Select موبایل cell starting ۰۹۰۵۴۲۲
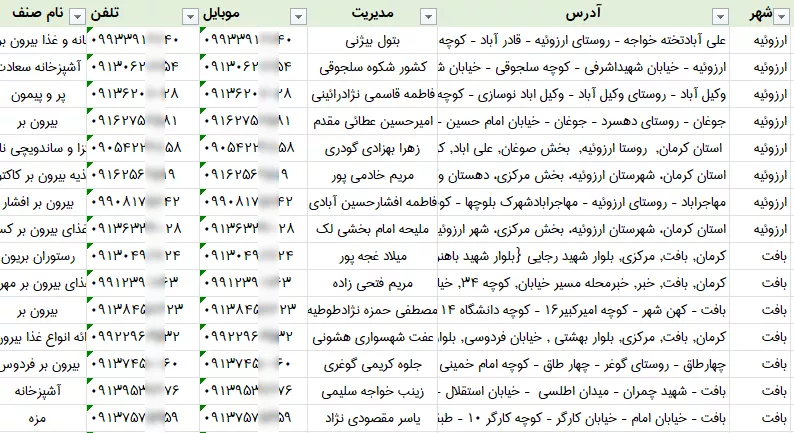 pos(253,148)
